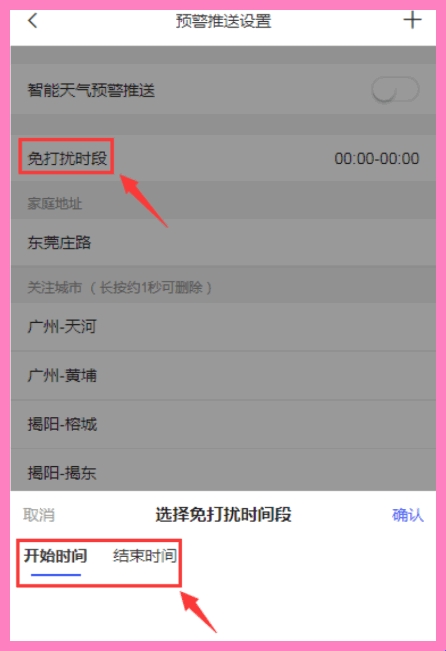Select the 揭阳-榕城 city entry
446x651 pixels.
pos(223,424)
